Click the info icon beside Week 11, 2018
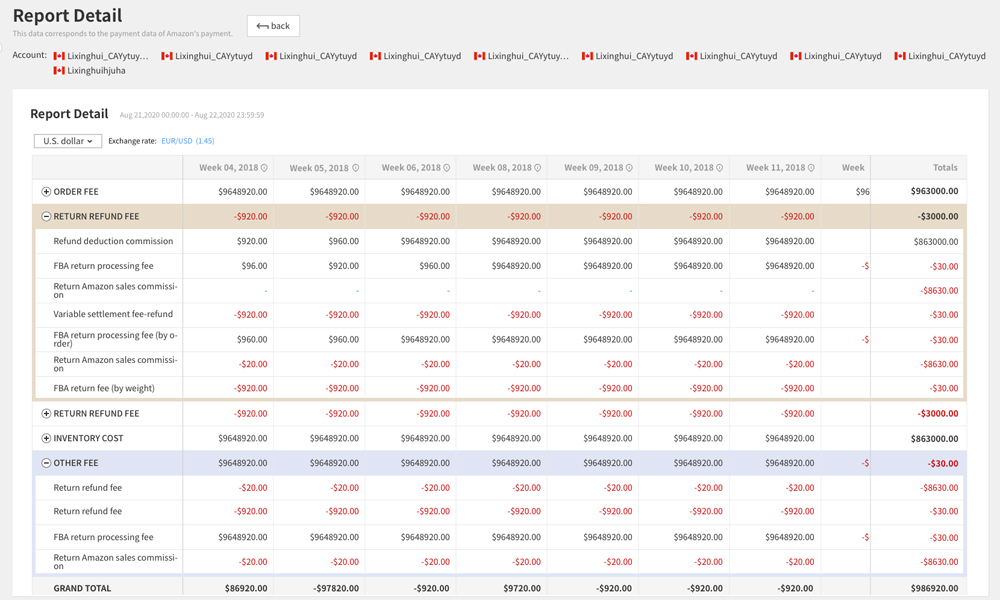Screen dimensions: 1000x600 pos(811,168)
